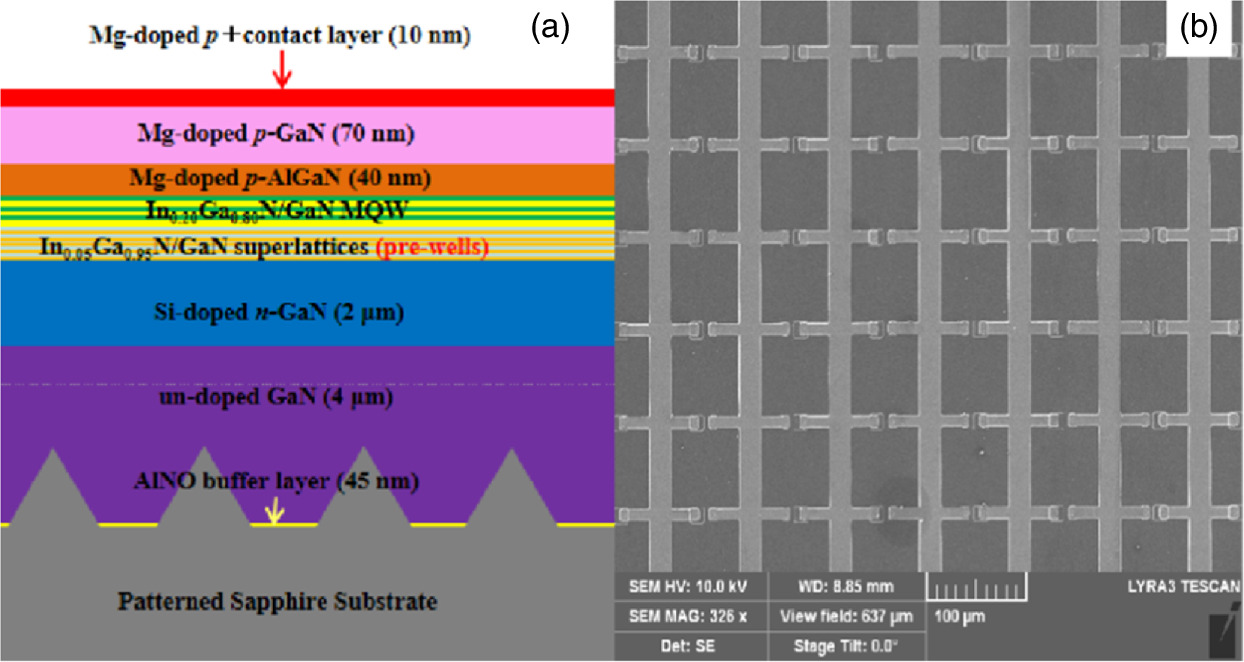Click the 'WD: 8.85 mm' readout

847,586
